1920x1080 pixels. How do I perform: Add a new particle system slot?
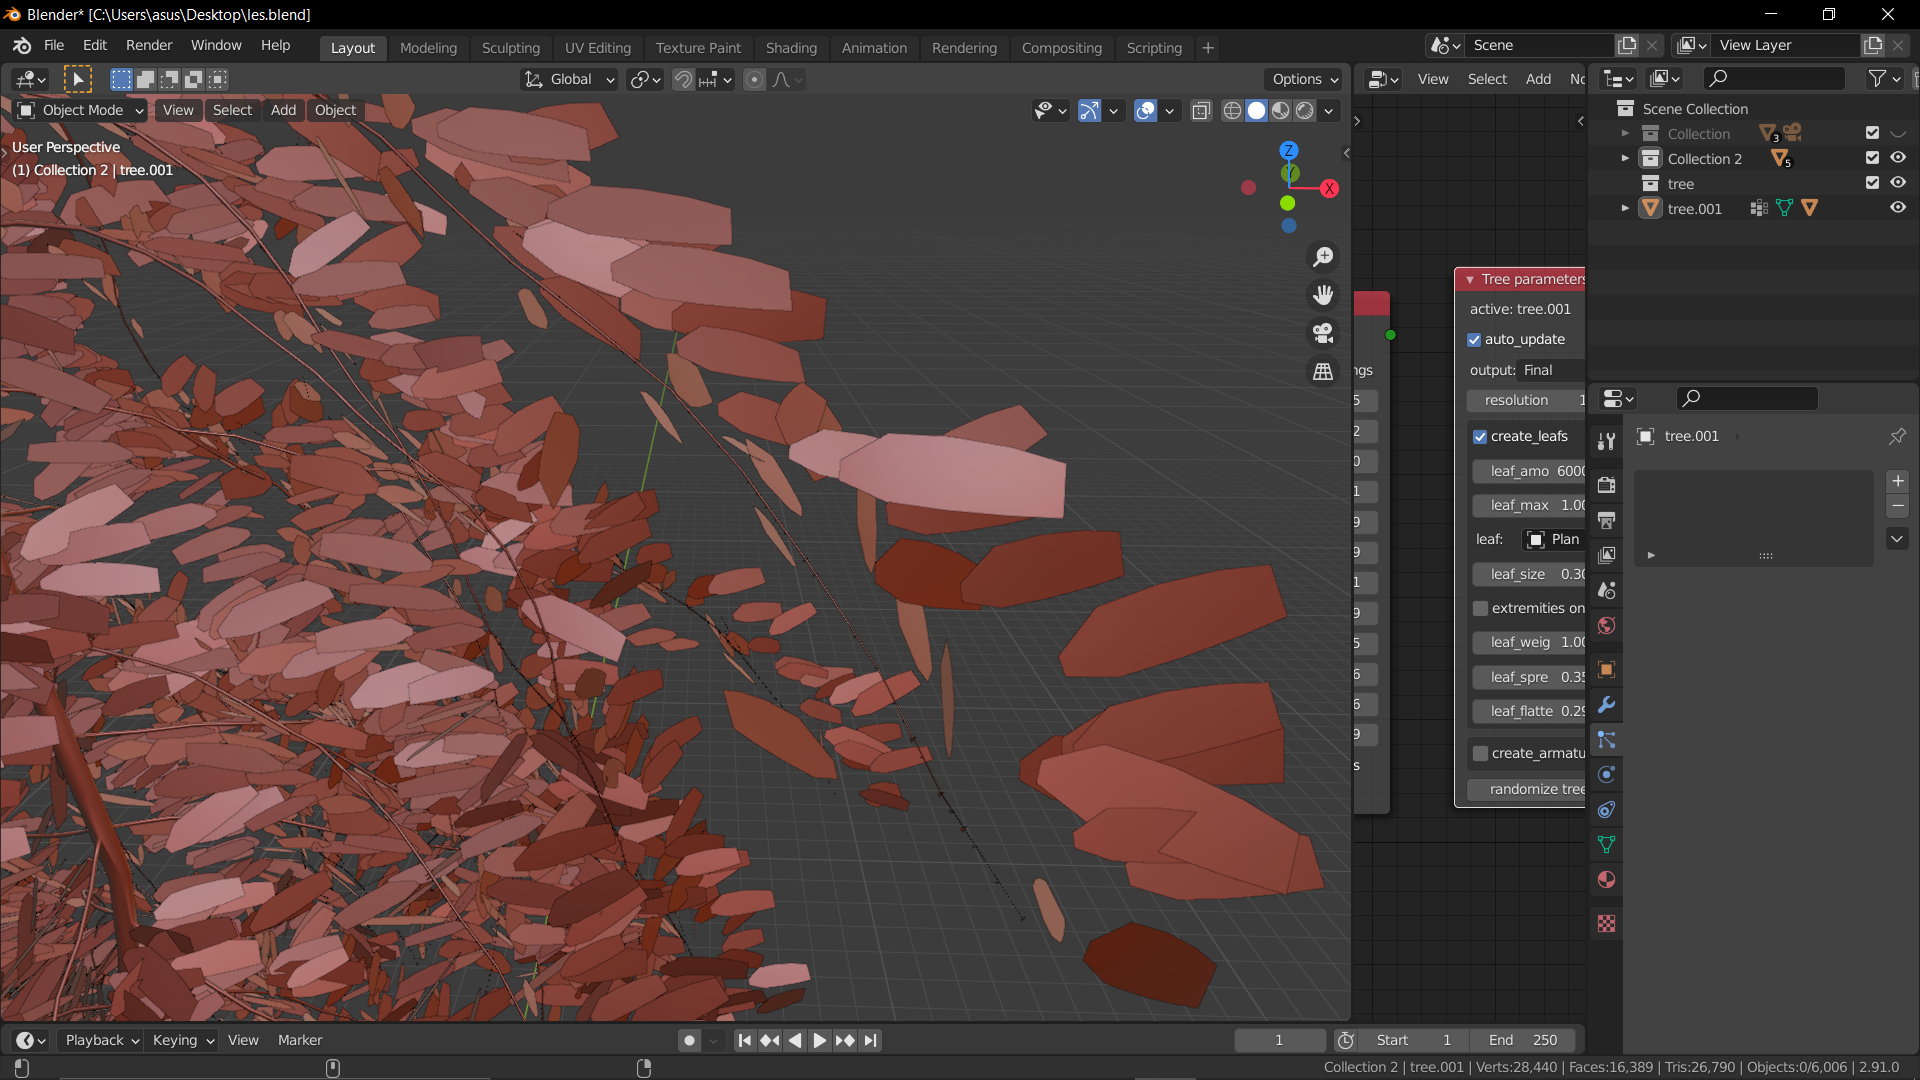[x=1897, y=481]
